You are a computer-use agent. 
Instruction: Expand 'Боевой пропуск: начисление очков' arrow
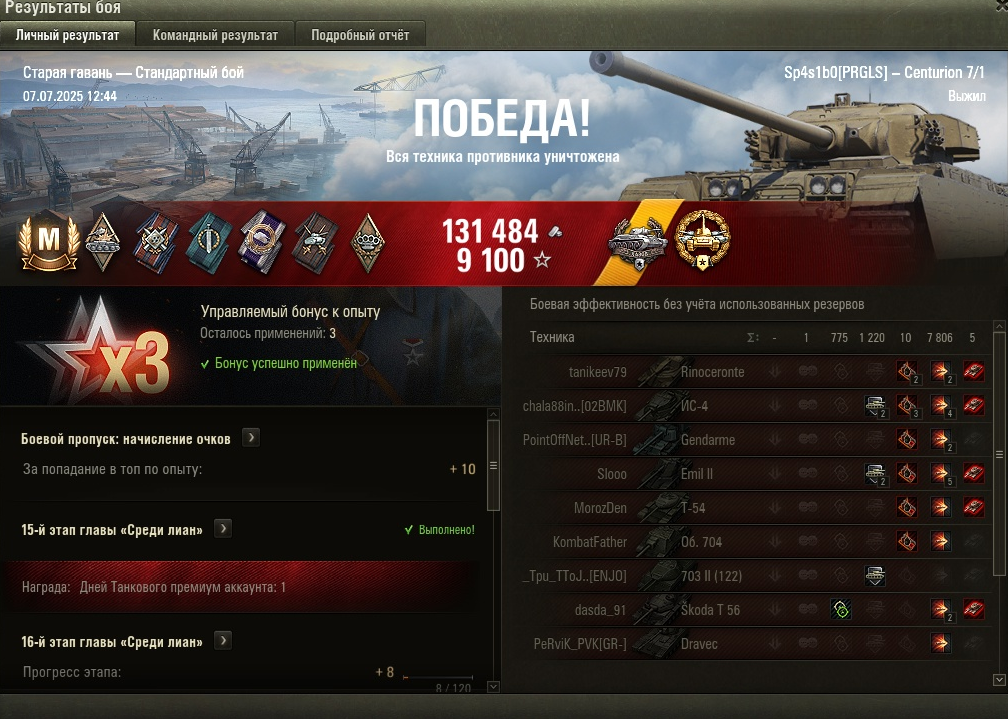click(x=251, y=438)
